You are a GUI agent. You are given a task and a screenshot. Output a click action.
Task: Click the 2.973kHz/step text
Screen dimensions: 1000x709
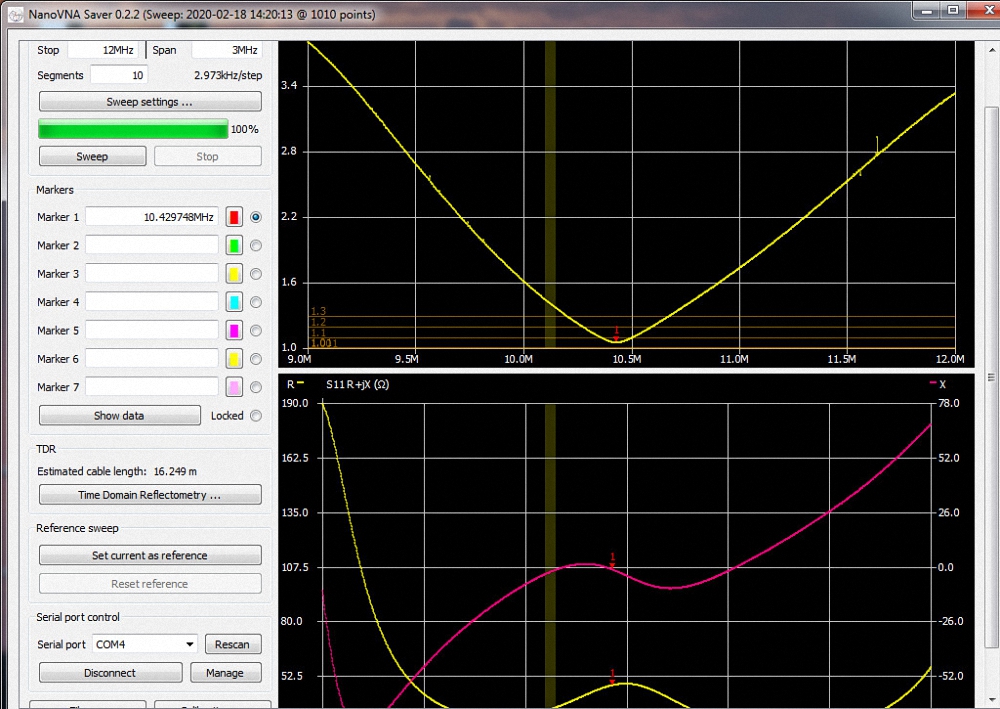pyautogui.click(x=228, y=75)
